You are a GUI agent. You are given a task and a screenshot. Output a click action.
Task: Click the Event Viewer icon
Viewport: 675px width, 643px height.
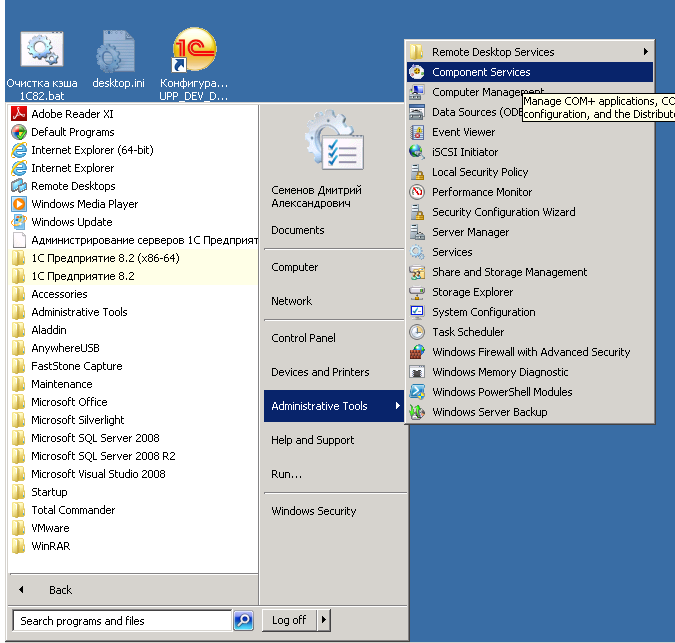pos(417,132)
